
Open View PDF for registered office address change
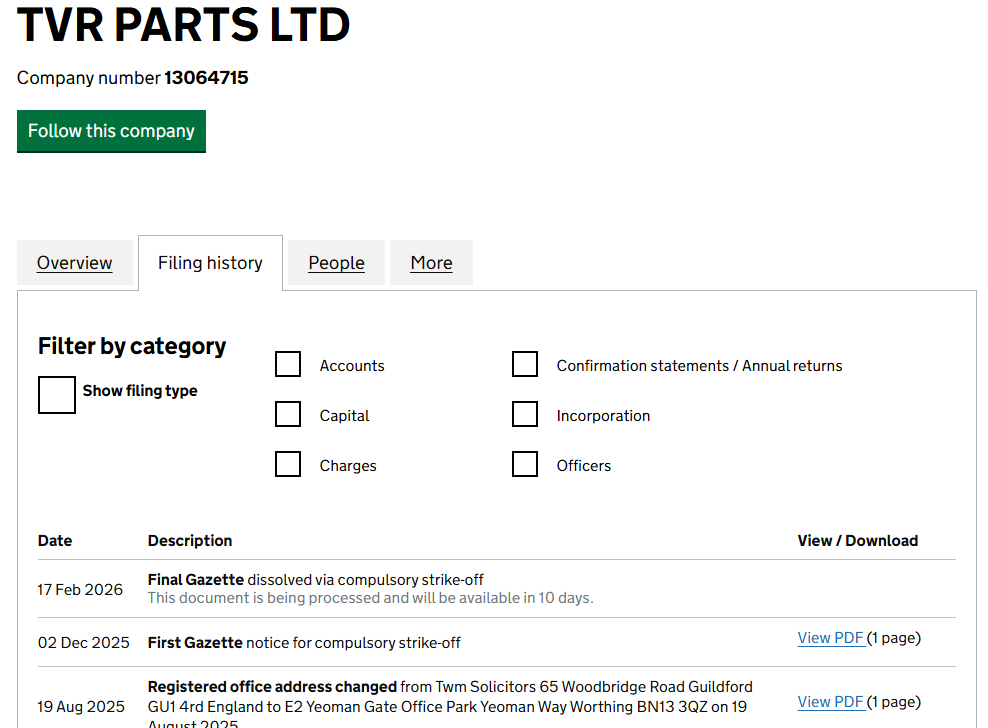[831, 702]
